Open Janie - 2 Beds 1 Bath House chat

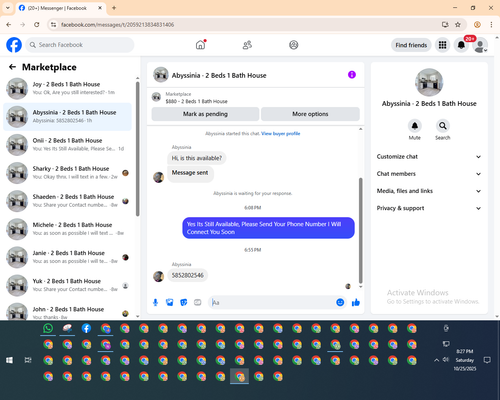68,257
